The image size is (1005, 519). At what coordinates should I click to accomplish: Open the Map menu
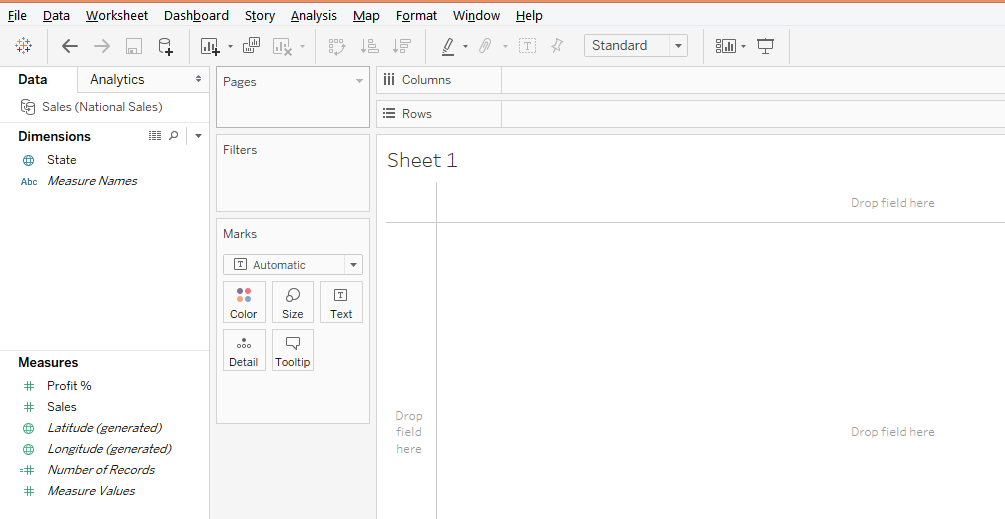[x=366, y=15]
